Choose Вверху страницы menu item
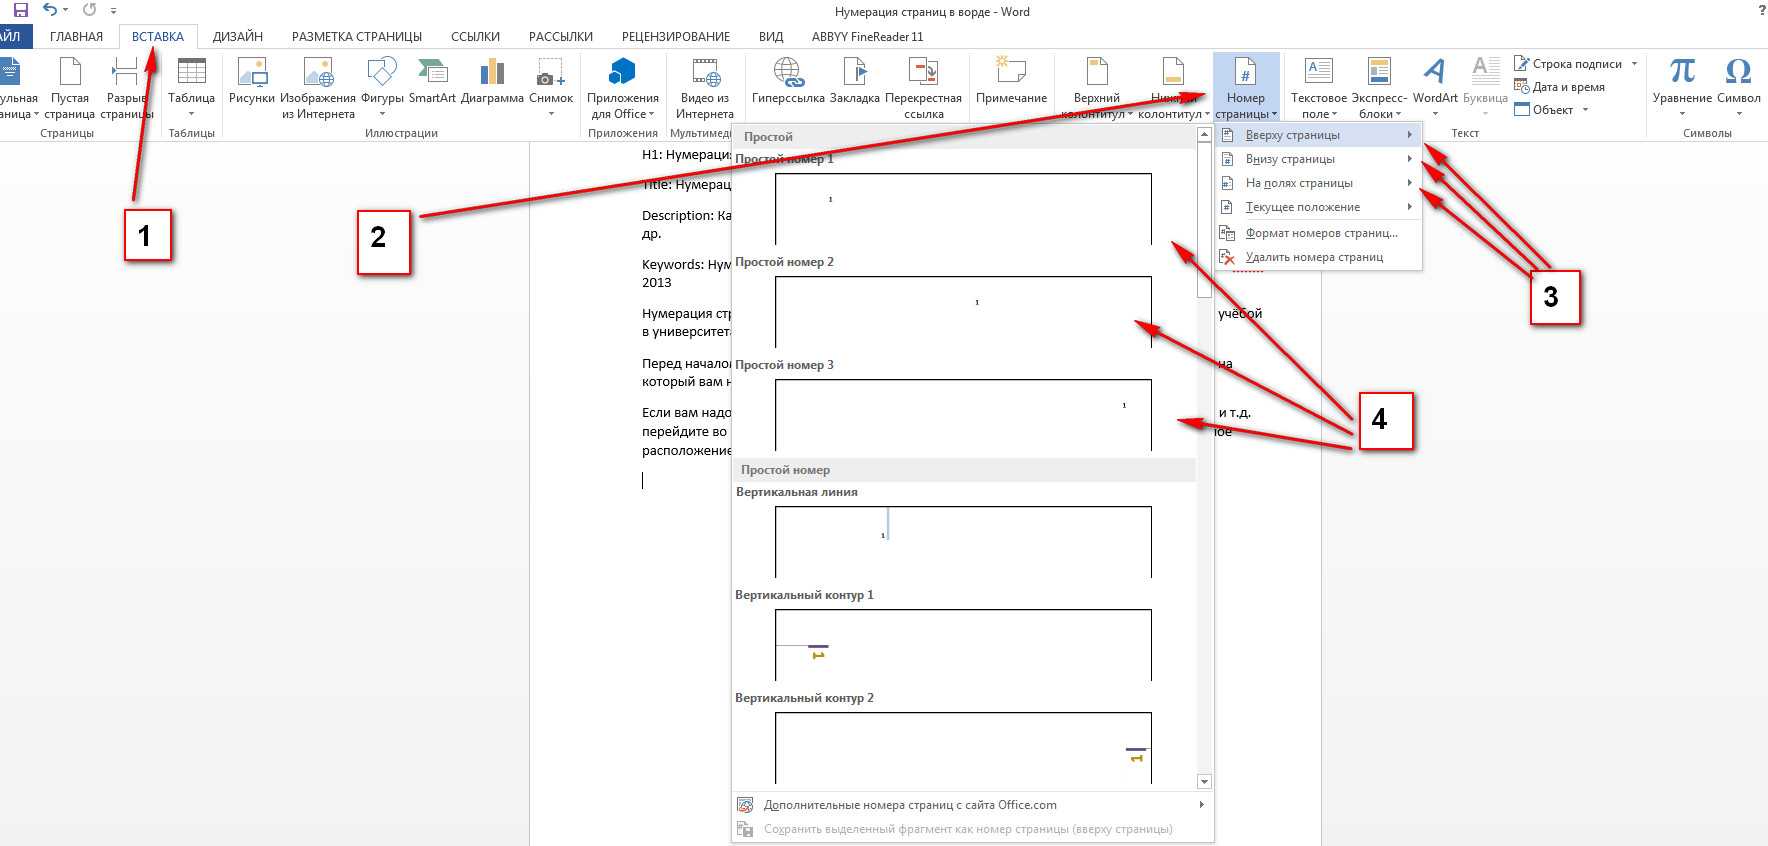 (x=1318, y=135)
